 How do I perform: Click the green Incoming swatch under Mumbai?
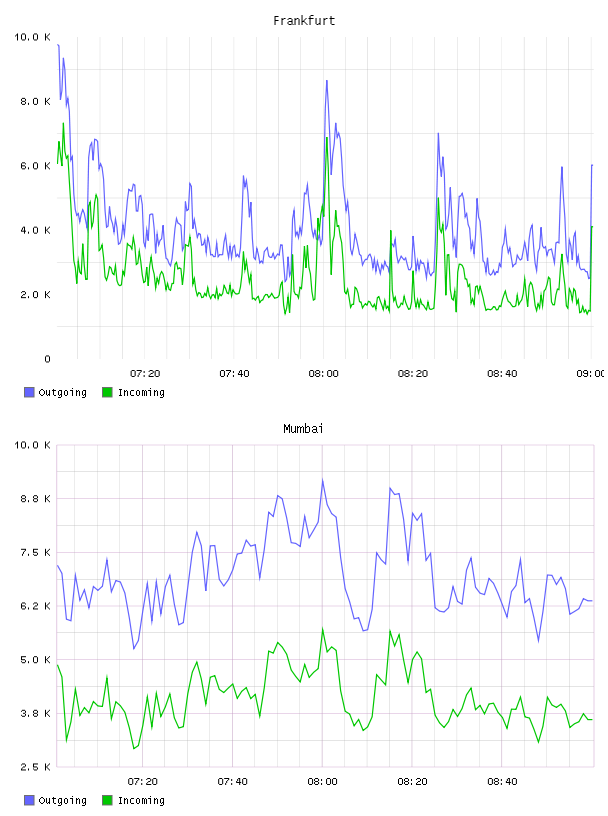coord(107,800)
